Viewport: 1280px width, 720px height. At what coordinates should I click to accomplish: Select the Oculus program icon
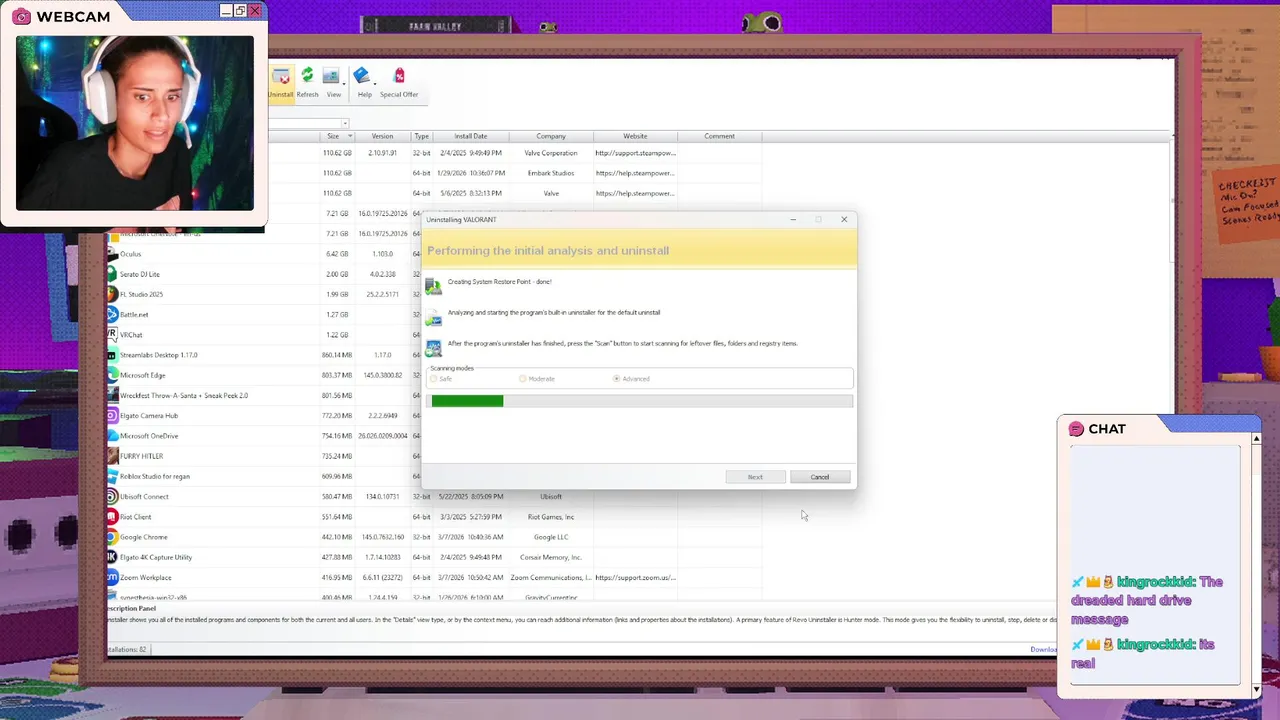pyautogui.click(x=113, y=254)
